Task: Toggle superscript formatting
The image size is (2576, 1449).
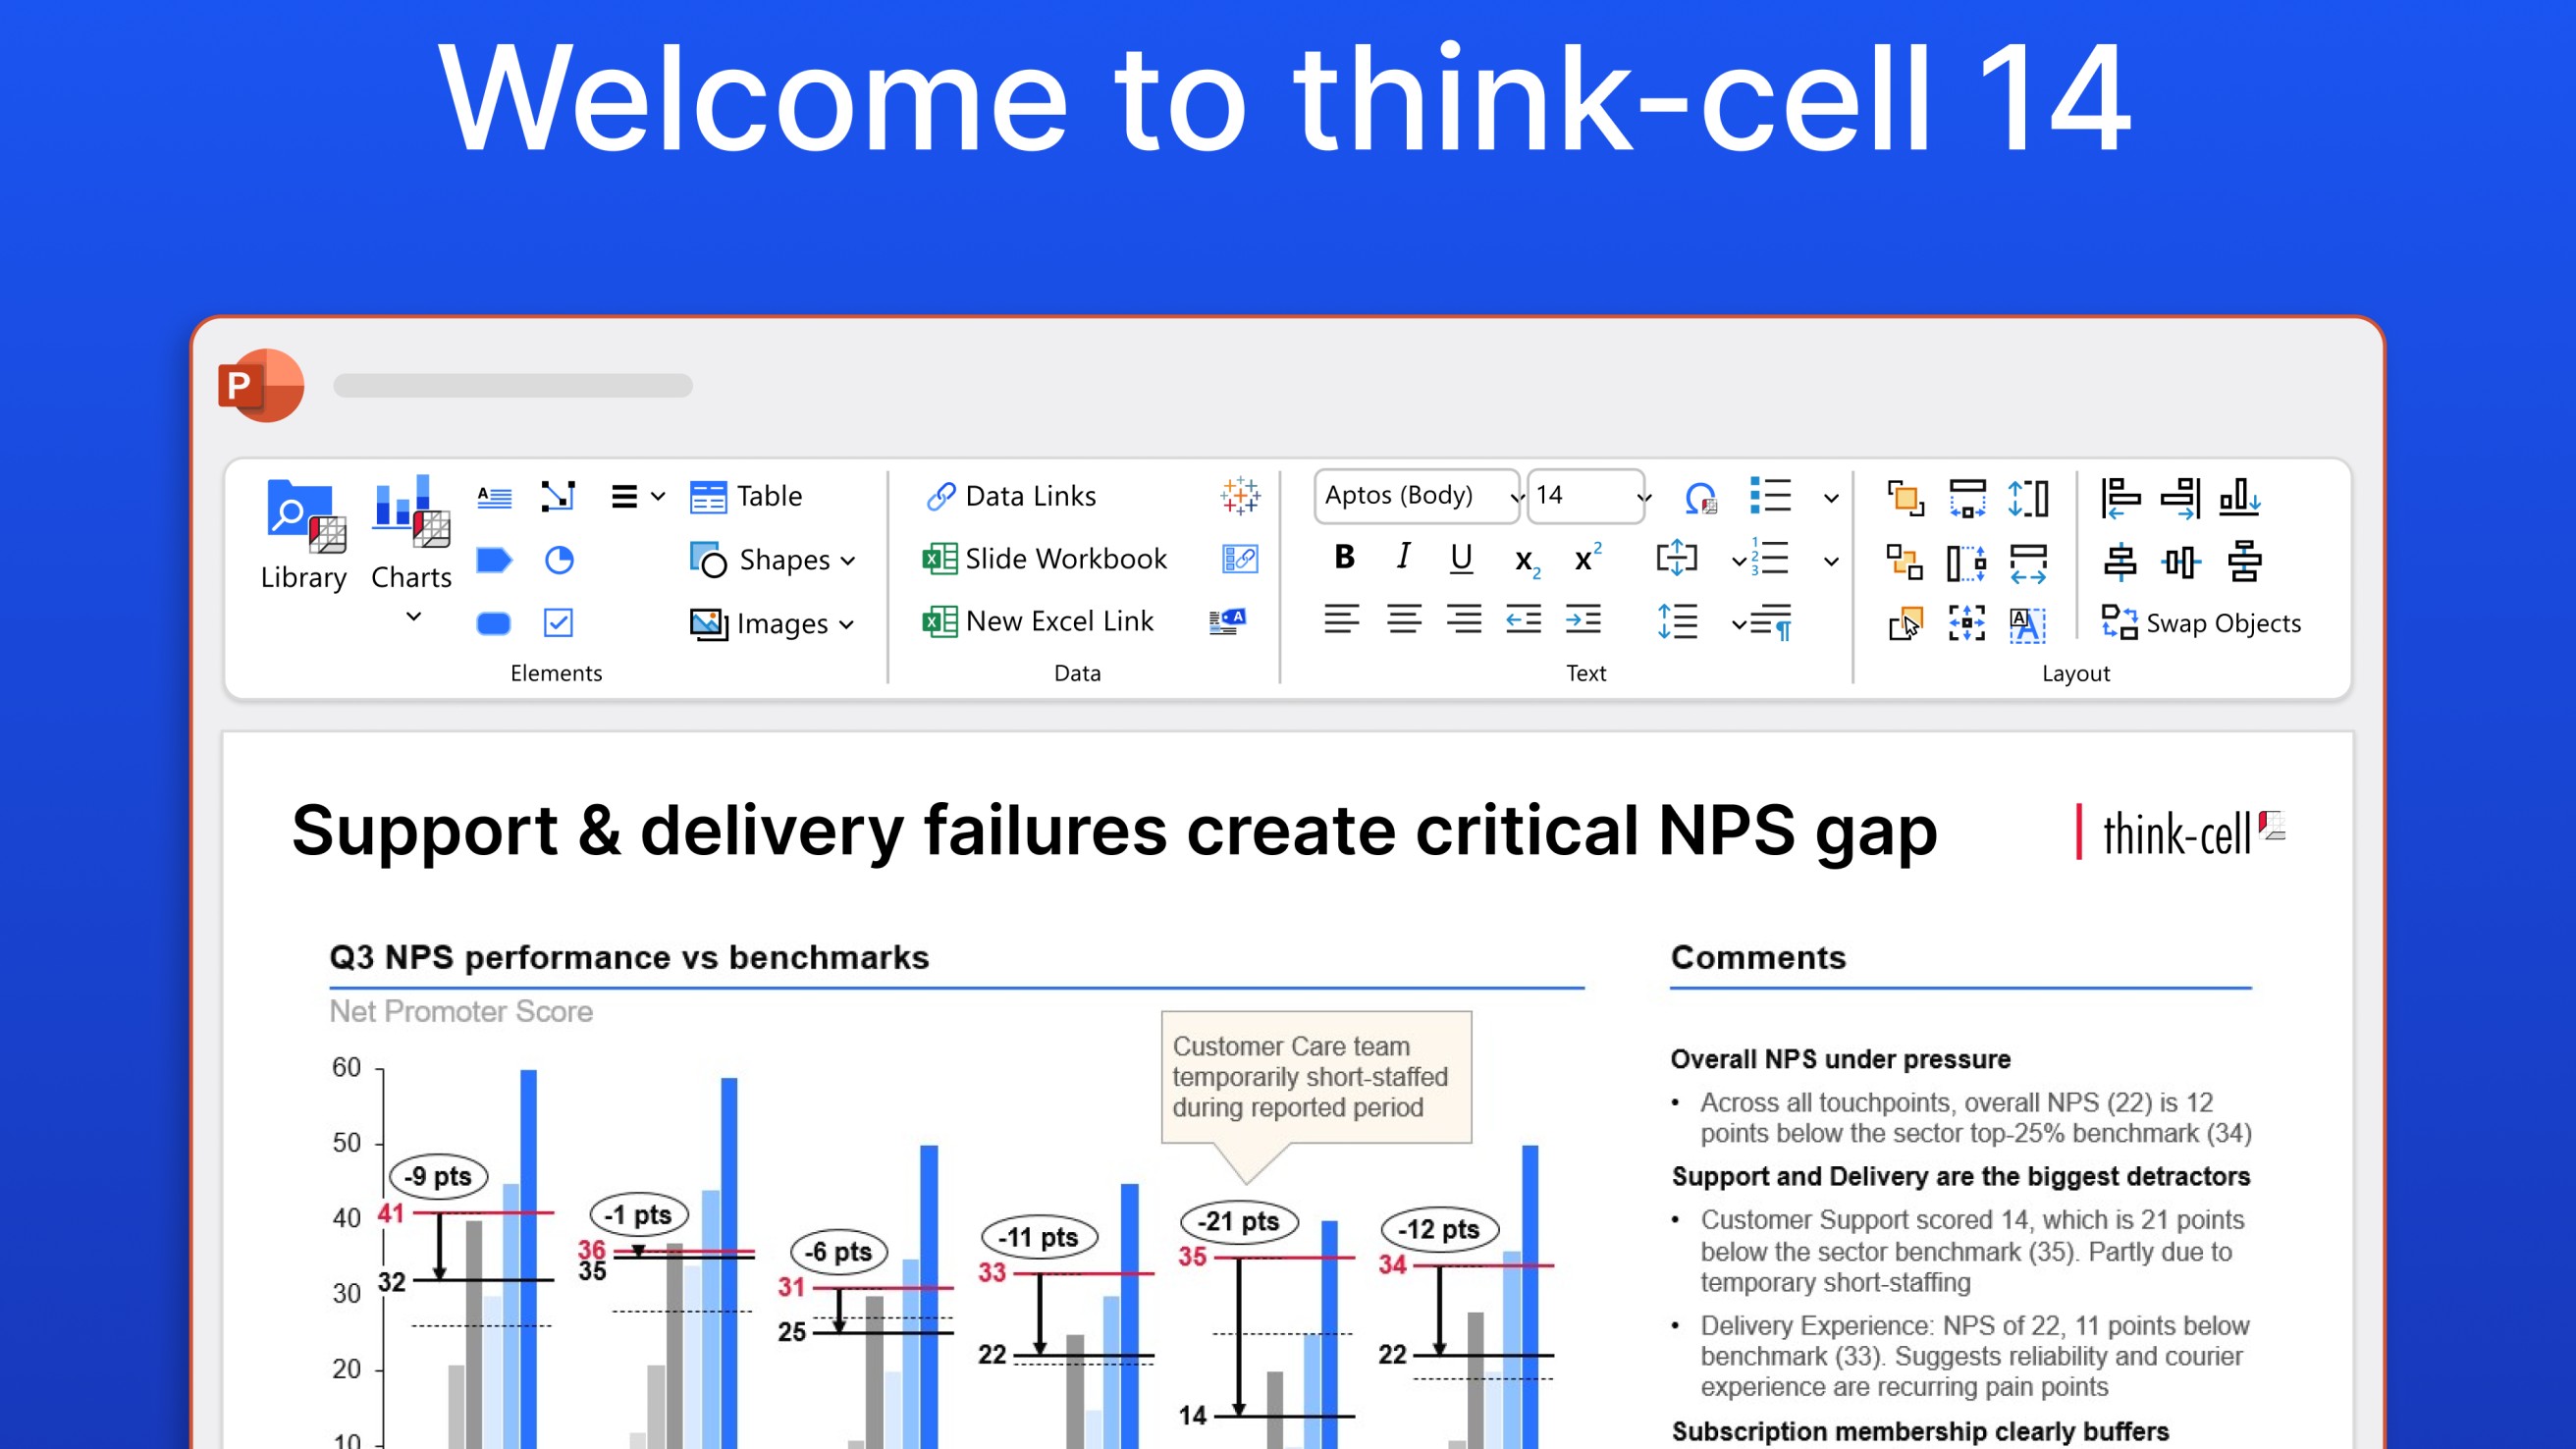Action: [x=1588, y=556]
